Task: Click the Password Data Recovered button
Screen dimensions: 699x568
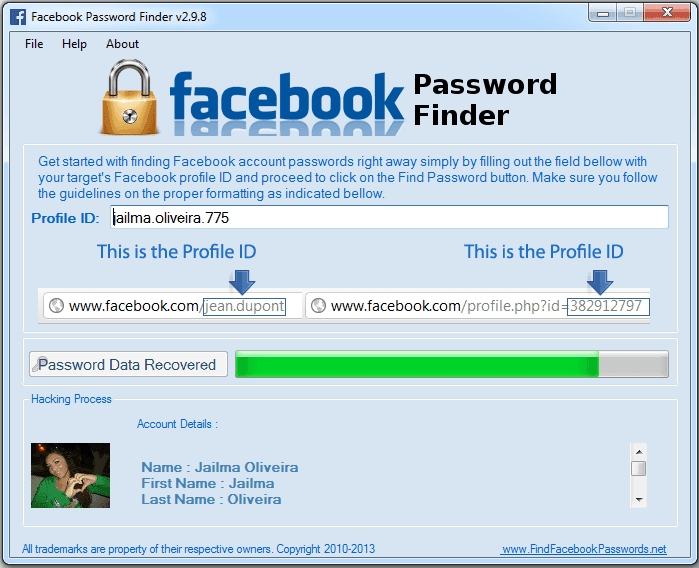Action: 128,364
